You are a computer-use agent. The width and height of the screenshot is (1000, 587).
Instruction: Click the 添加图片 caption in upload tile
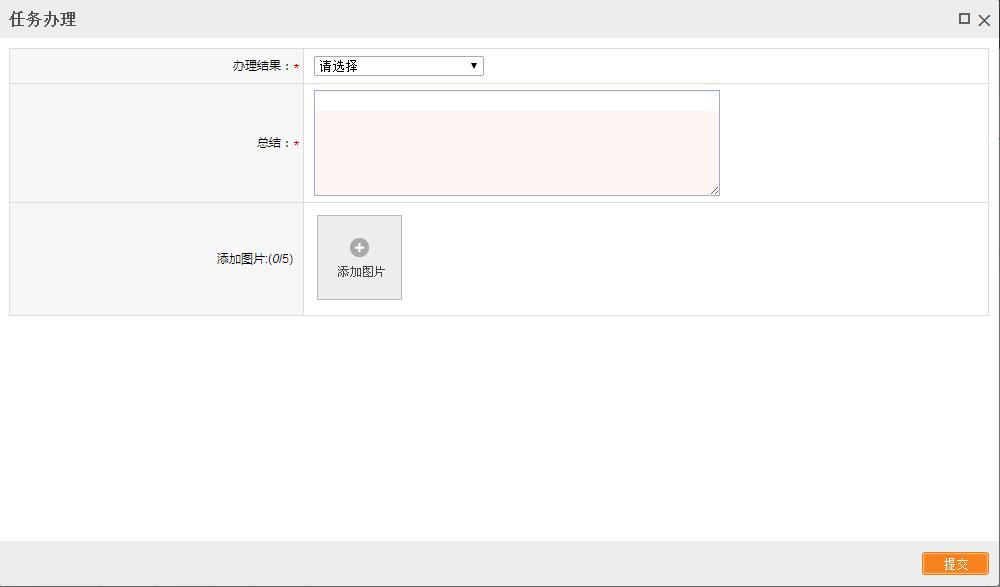[x=360, y=272]
